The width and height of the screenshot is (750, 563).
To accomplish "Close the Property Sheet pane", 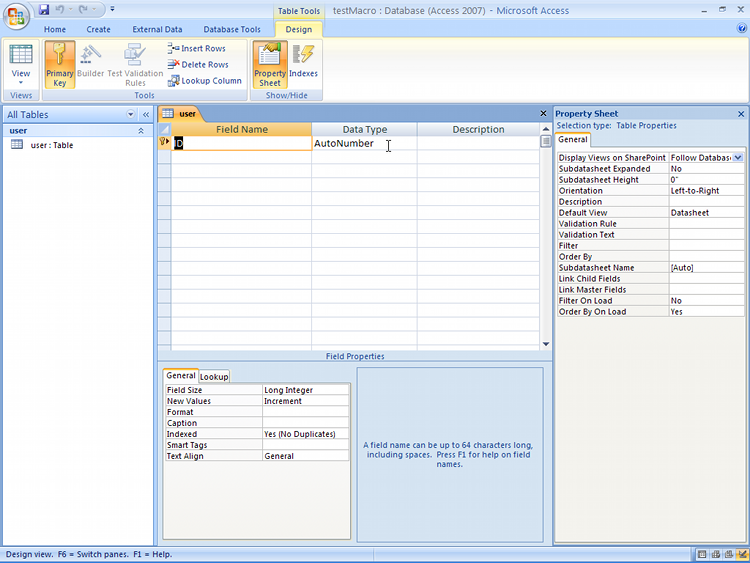I will [x=741, y=114].
